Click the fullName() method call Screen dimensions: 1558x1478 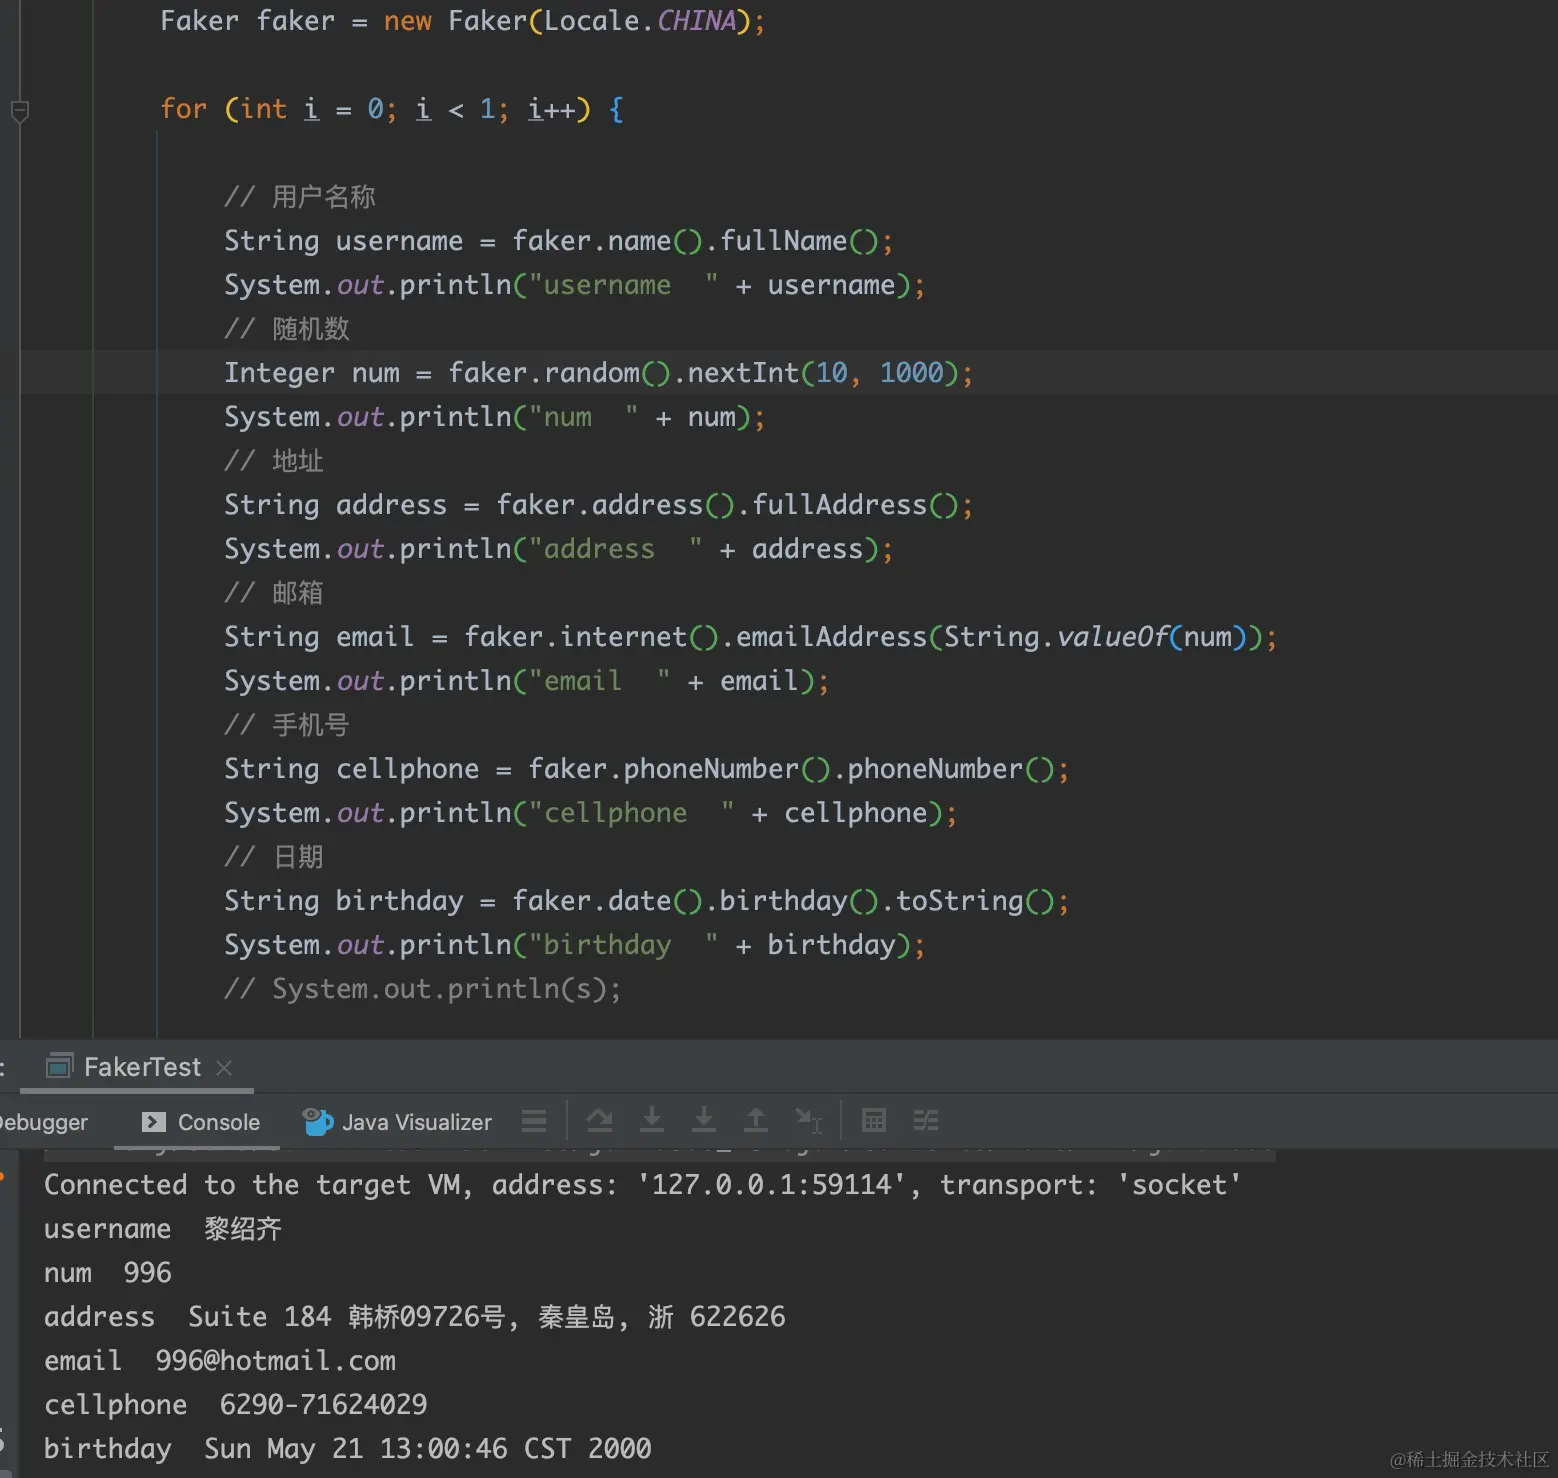(x=799, y=241)
